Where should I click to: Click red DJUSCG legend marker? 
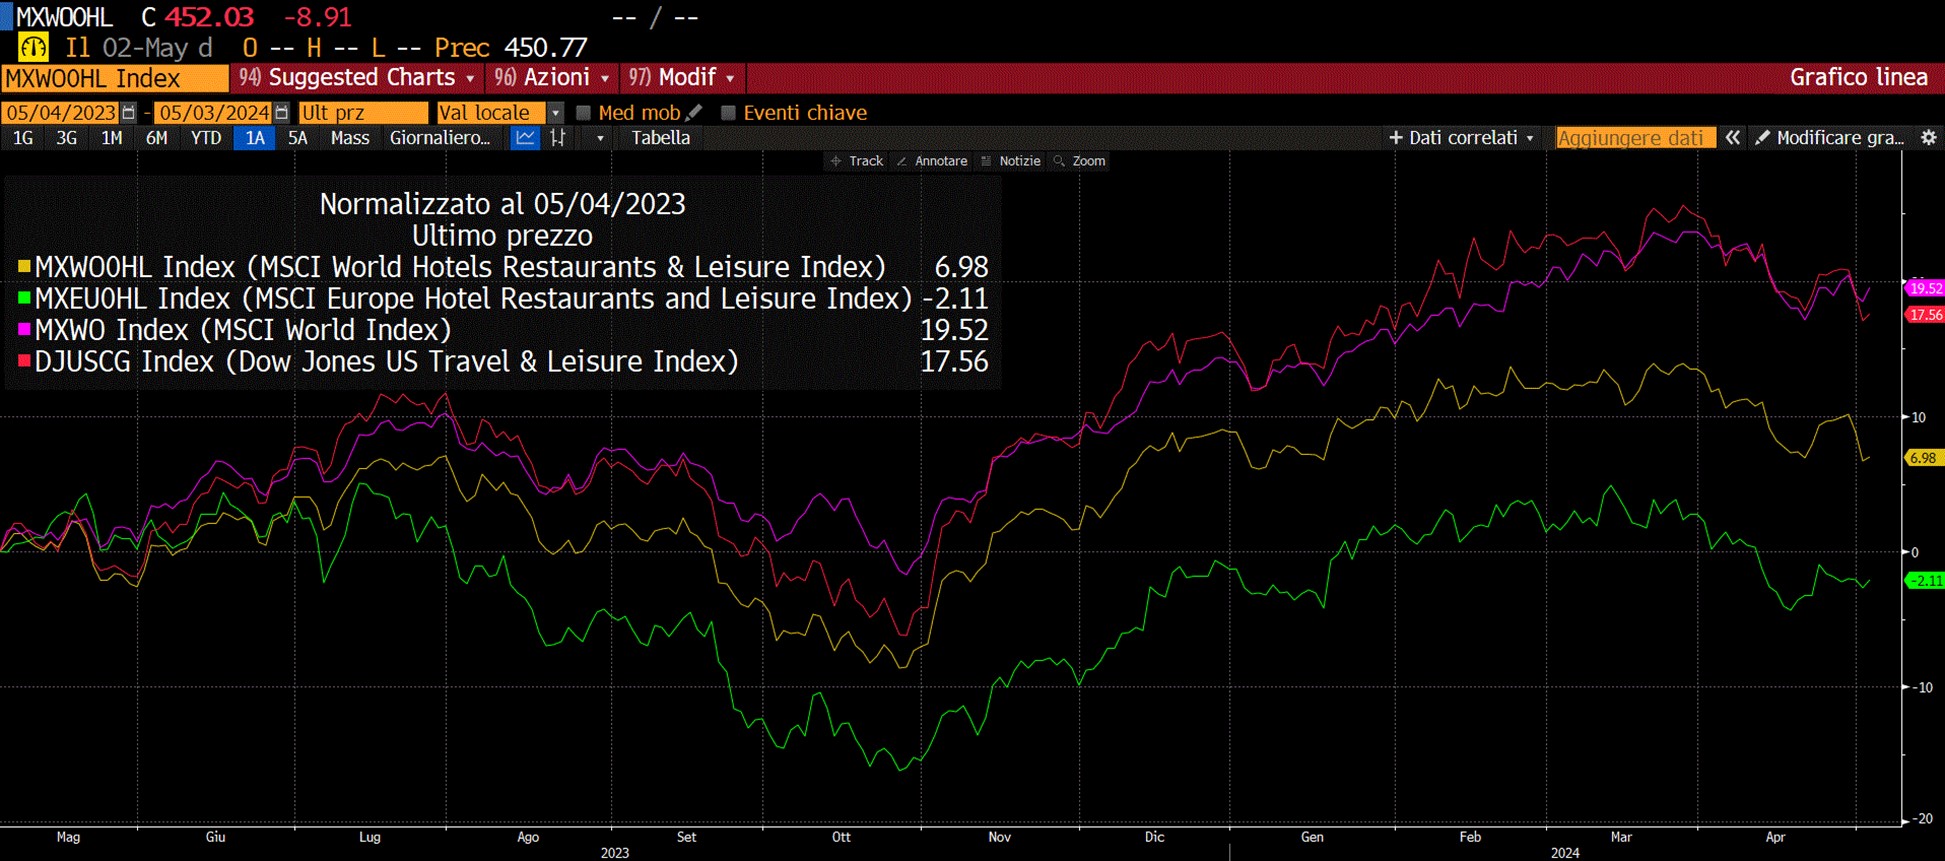point(24,360)
